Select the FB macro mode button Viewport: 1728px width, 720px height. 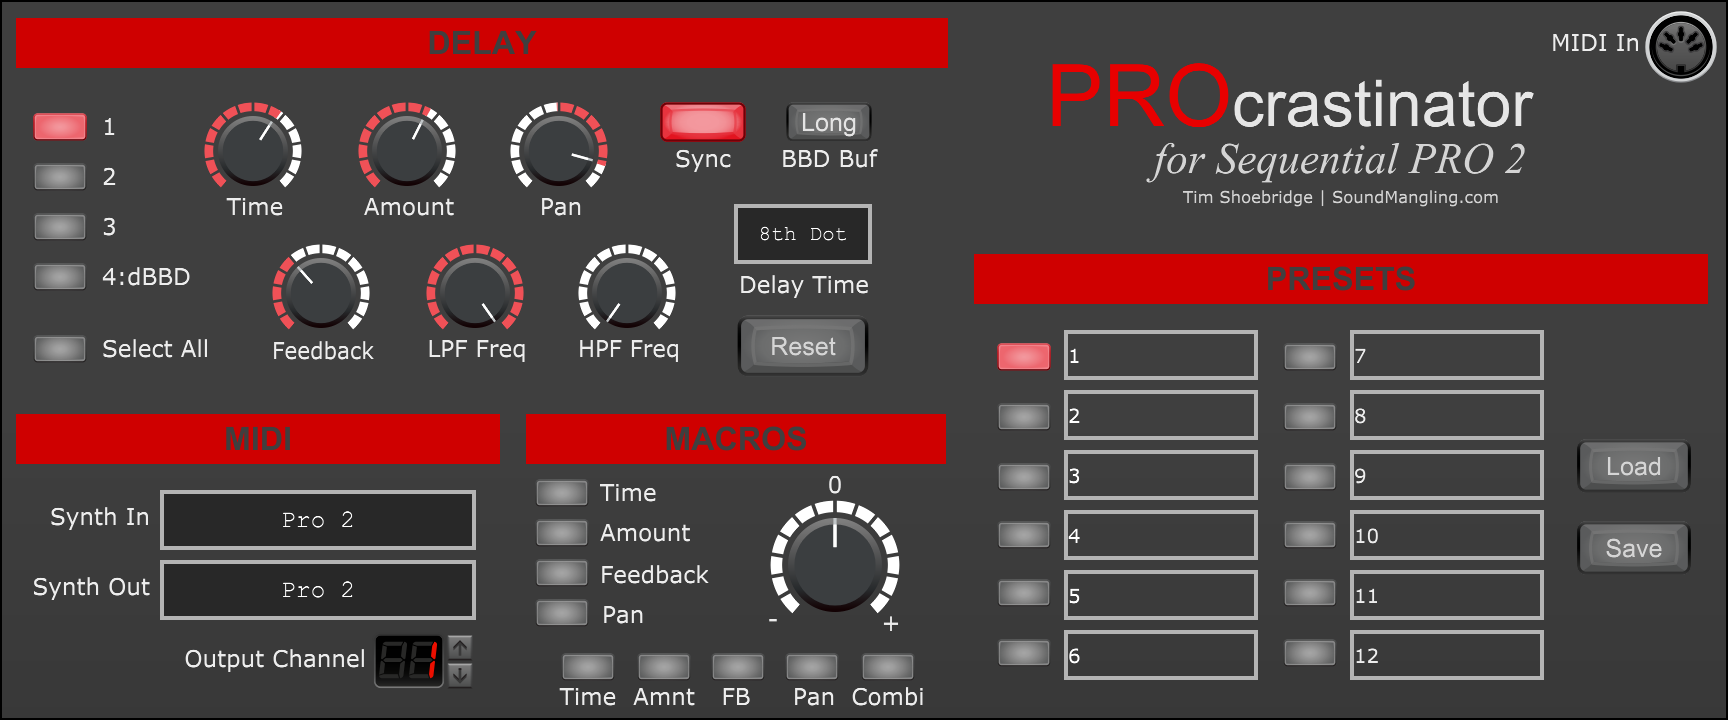point(738,666)
